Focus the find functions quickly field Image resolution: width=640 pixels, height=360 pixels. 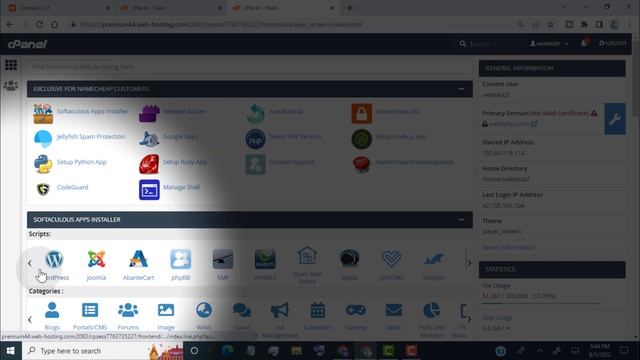point(250,67)
